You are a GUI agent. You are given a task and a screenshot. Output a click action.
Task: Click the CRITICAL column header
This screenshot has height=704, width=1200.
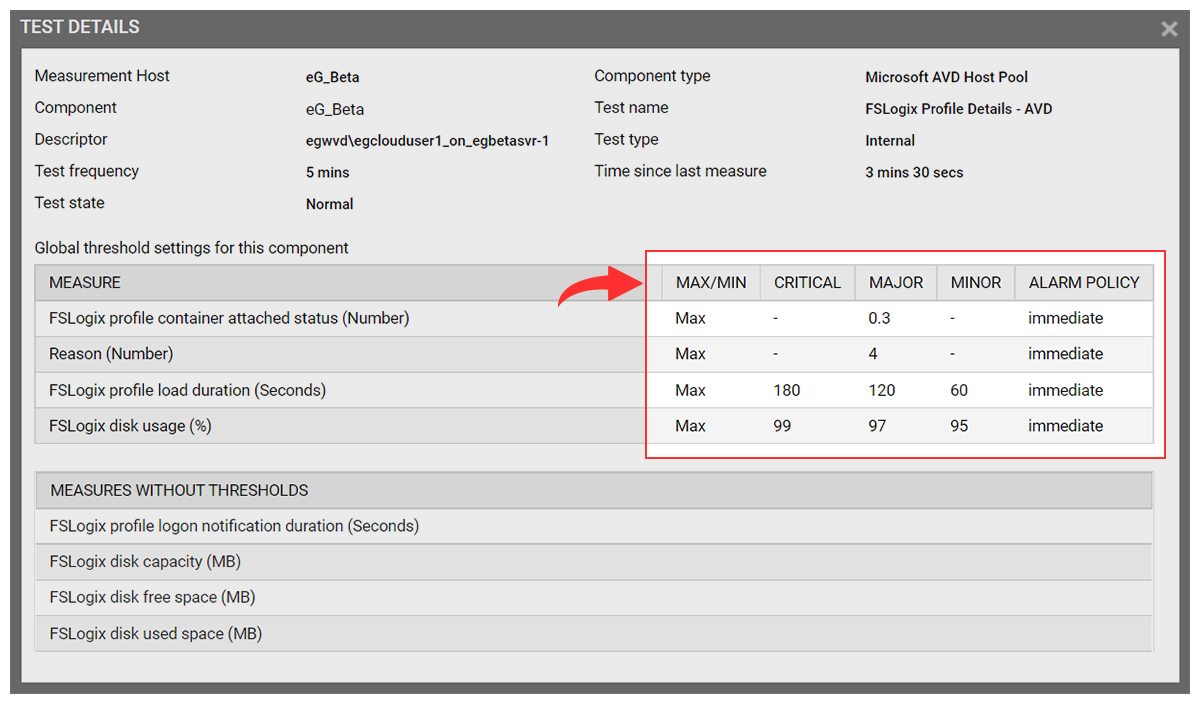pyautogui.click(x=807, y=283)
